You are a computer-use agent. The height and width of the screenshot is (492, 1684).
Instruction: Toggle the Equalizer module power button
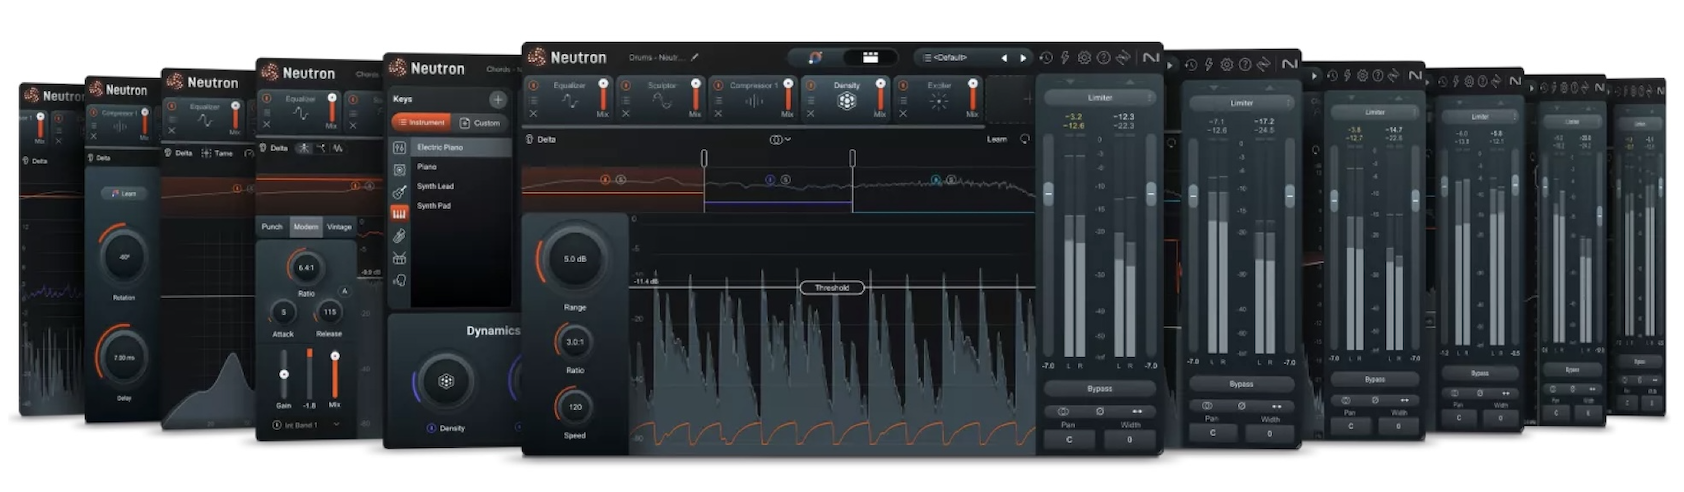pos(533,85)
